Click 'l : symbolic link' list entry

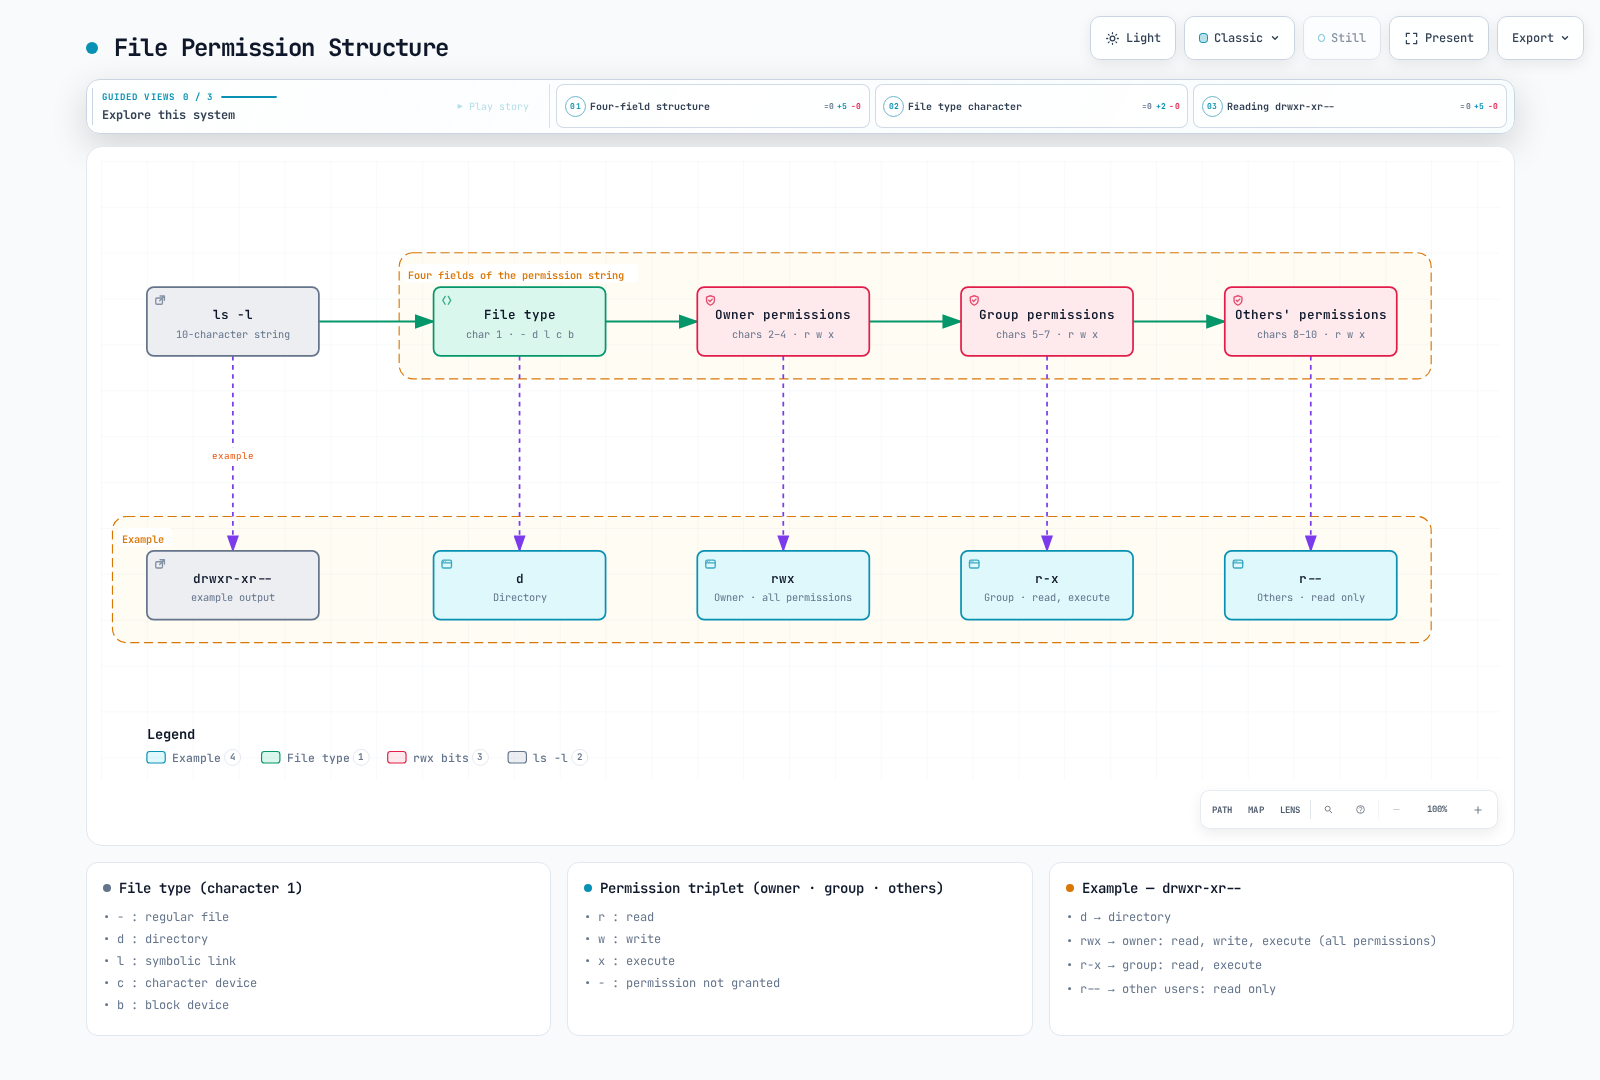(176, 961)
